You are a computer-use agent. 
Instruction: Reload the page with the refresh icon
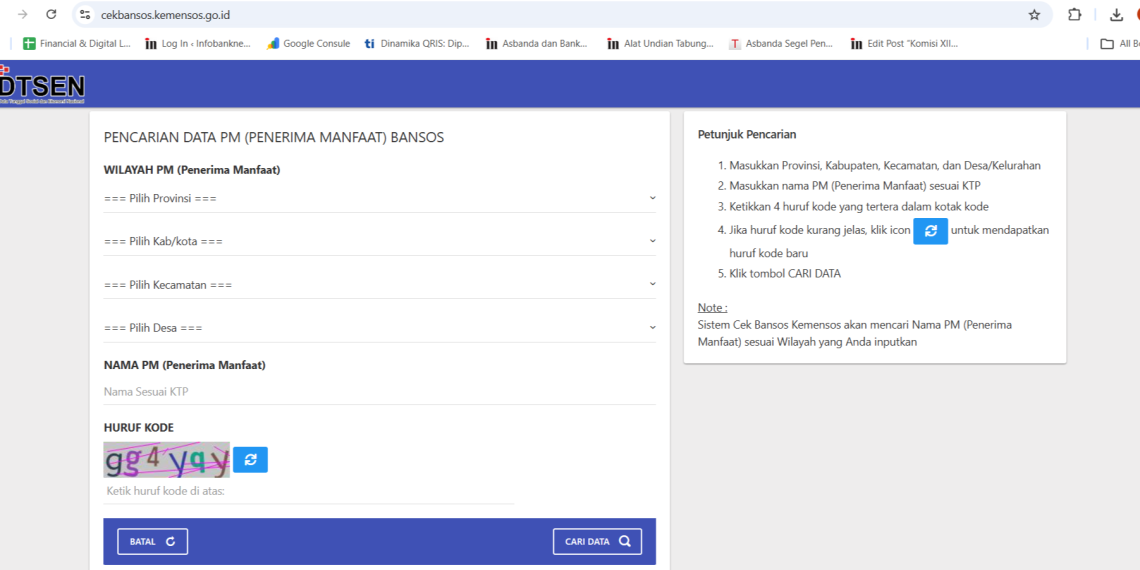pos(51,15)
